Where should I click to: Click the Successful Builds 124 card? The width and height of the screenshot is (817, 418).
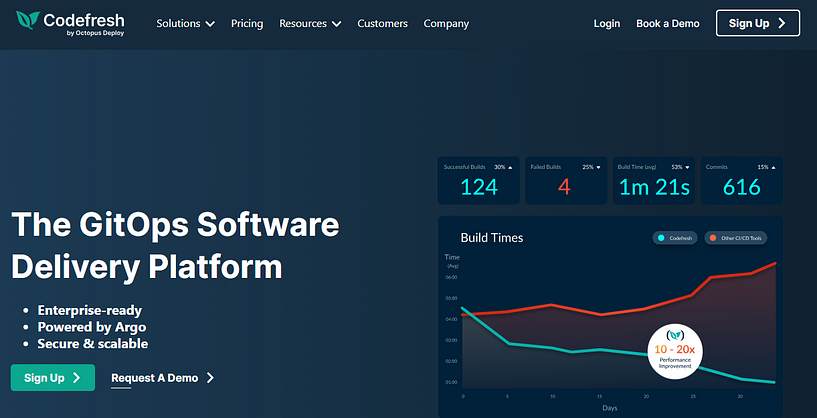point(478,180)
